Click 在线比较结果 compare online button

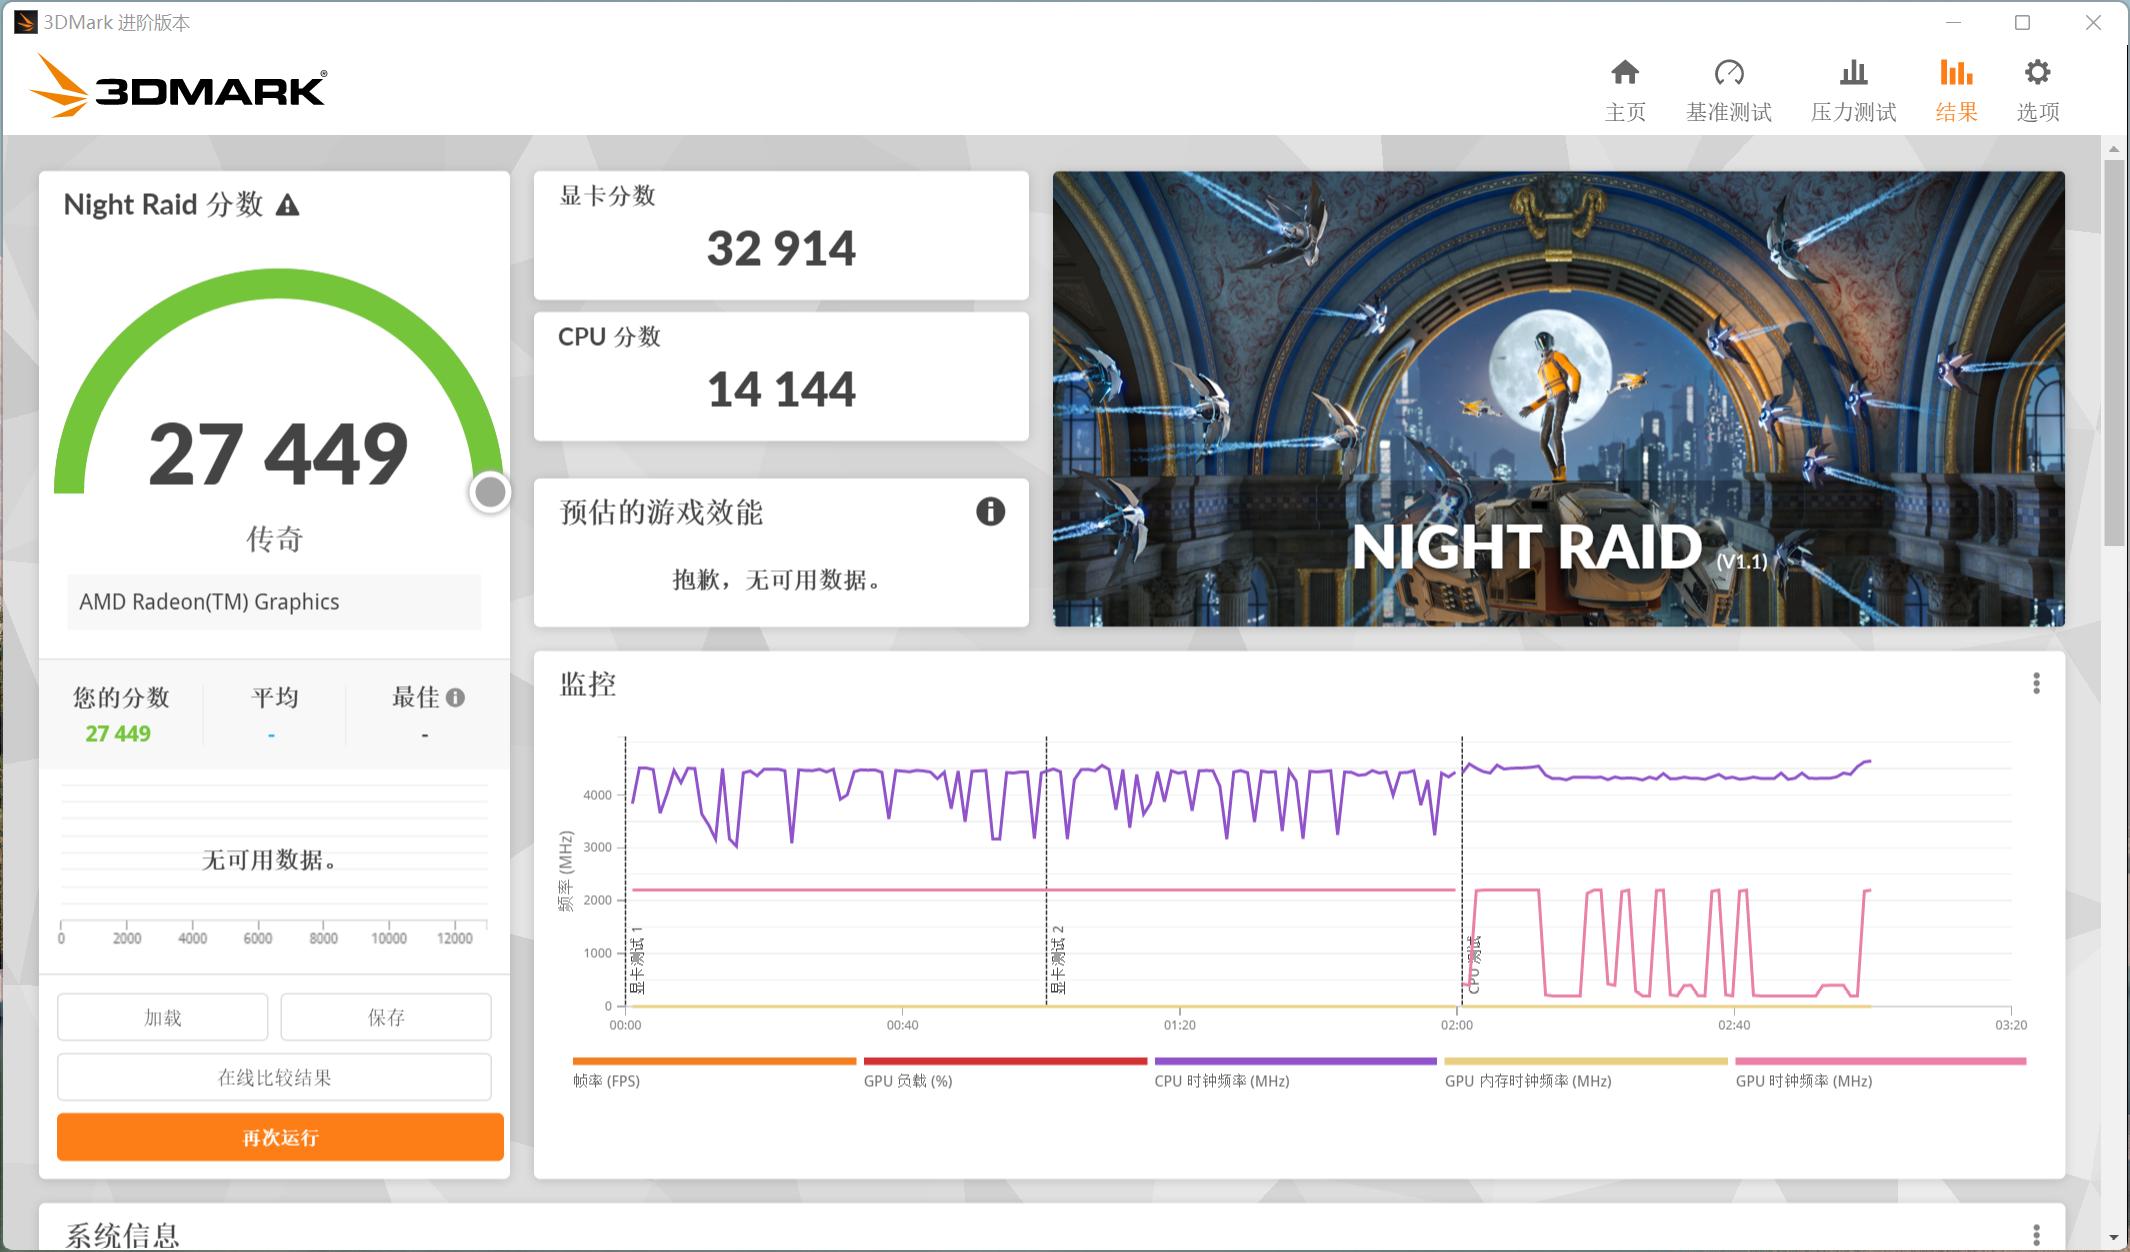pos(274,1078)
